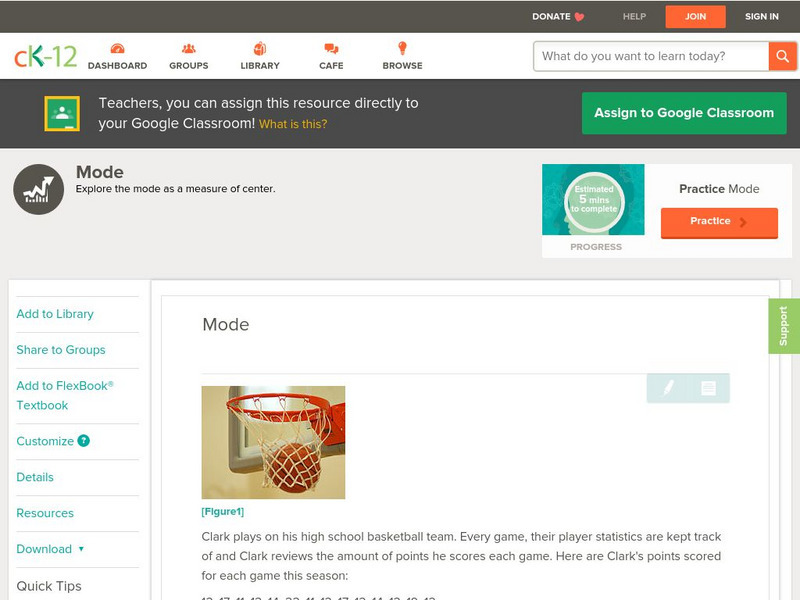Click Assign to Google Classroom button
Image resolution: width=800 pixels, height=600 pixels.
(684, 113)
